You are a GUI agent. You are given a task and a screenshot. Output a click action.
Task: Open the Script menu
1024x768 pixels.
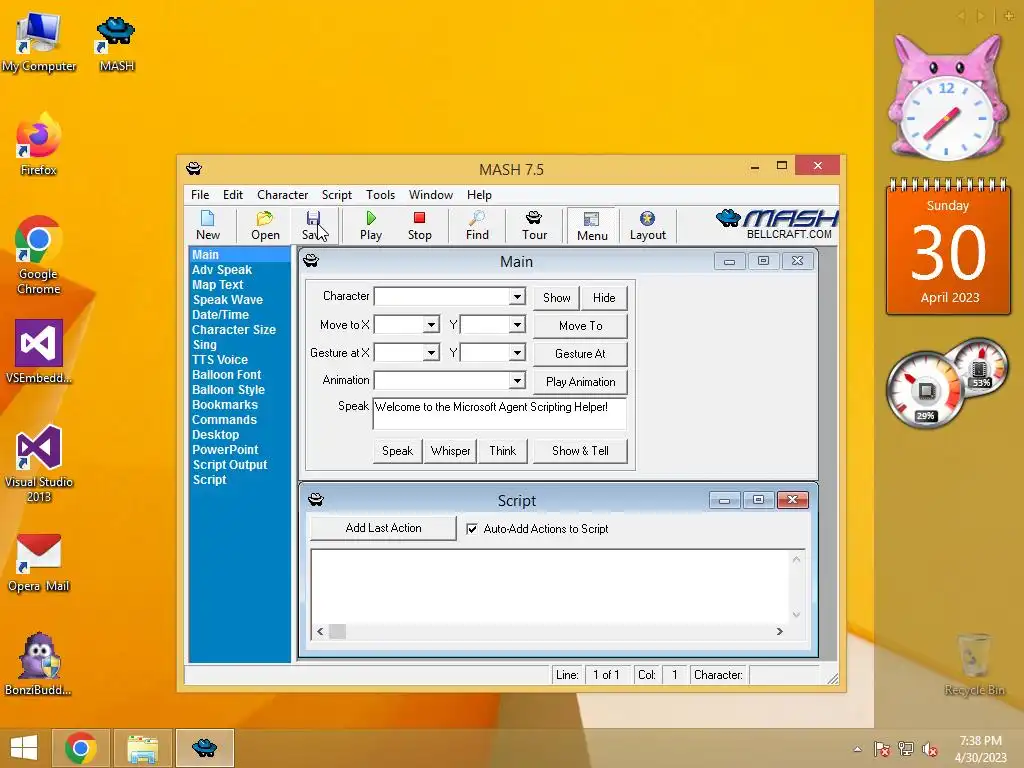(336, 195)
